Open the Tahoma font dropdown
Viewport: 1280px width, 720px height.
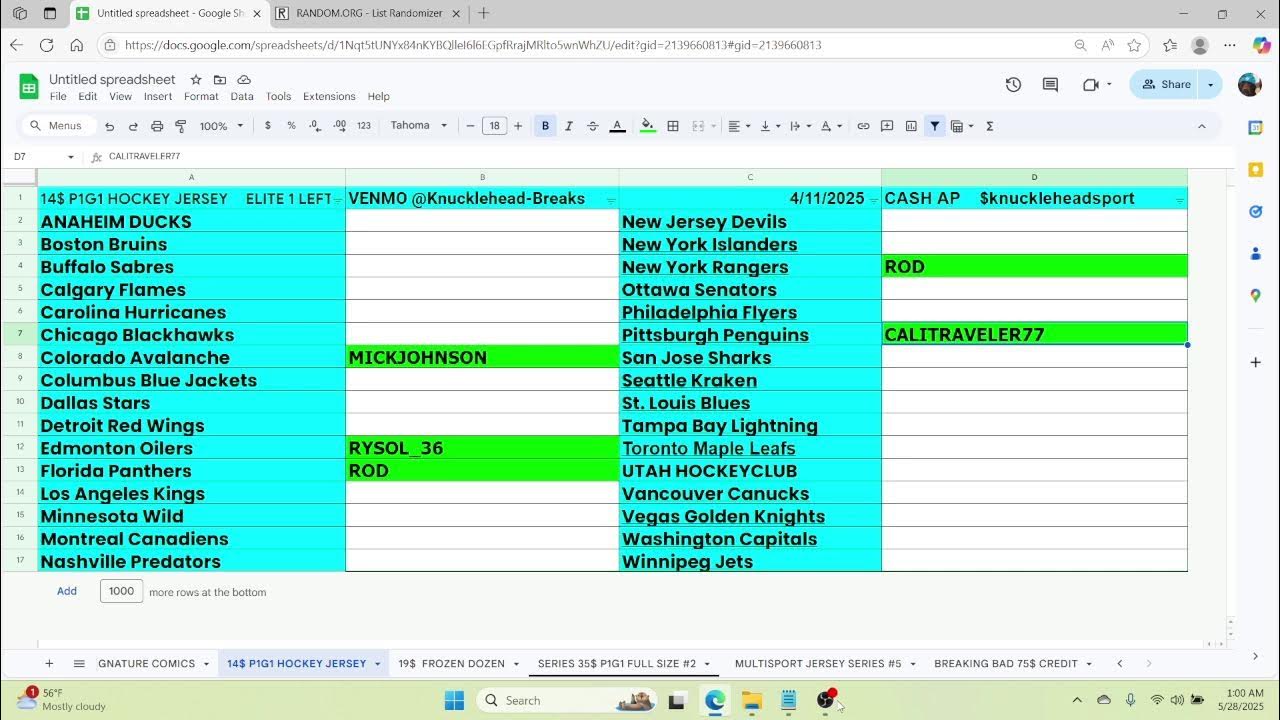coord(418,126)
